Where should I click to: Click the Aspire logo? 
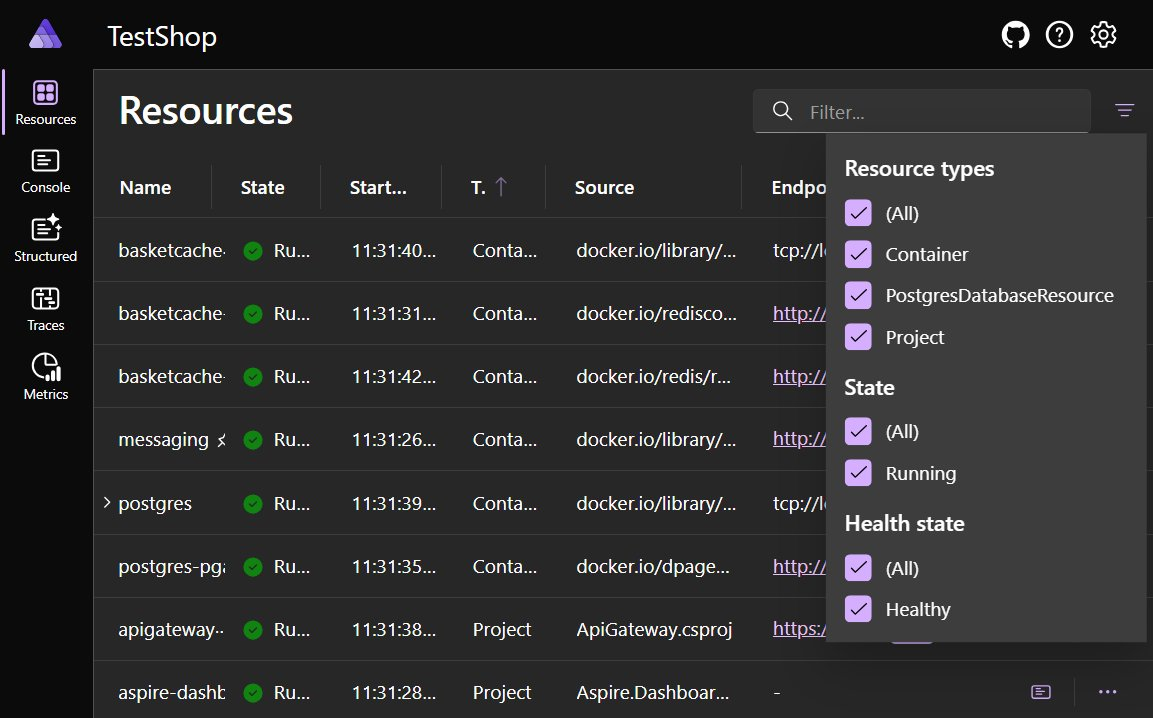tap(43, 33)
